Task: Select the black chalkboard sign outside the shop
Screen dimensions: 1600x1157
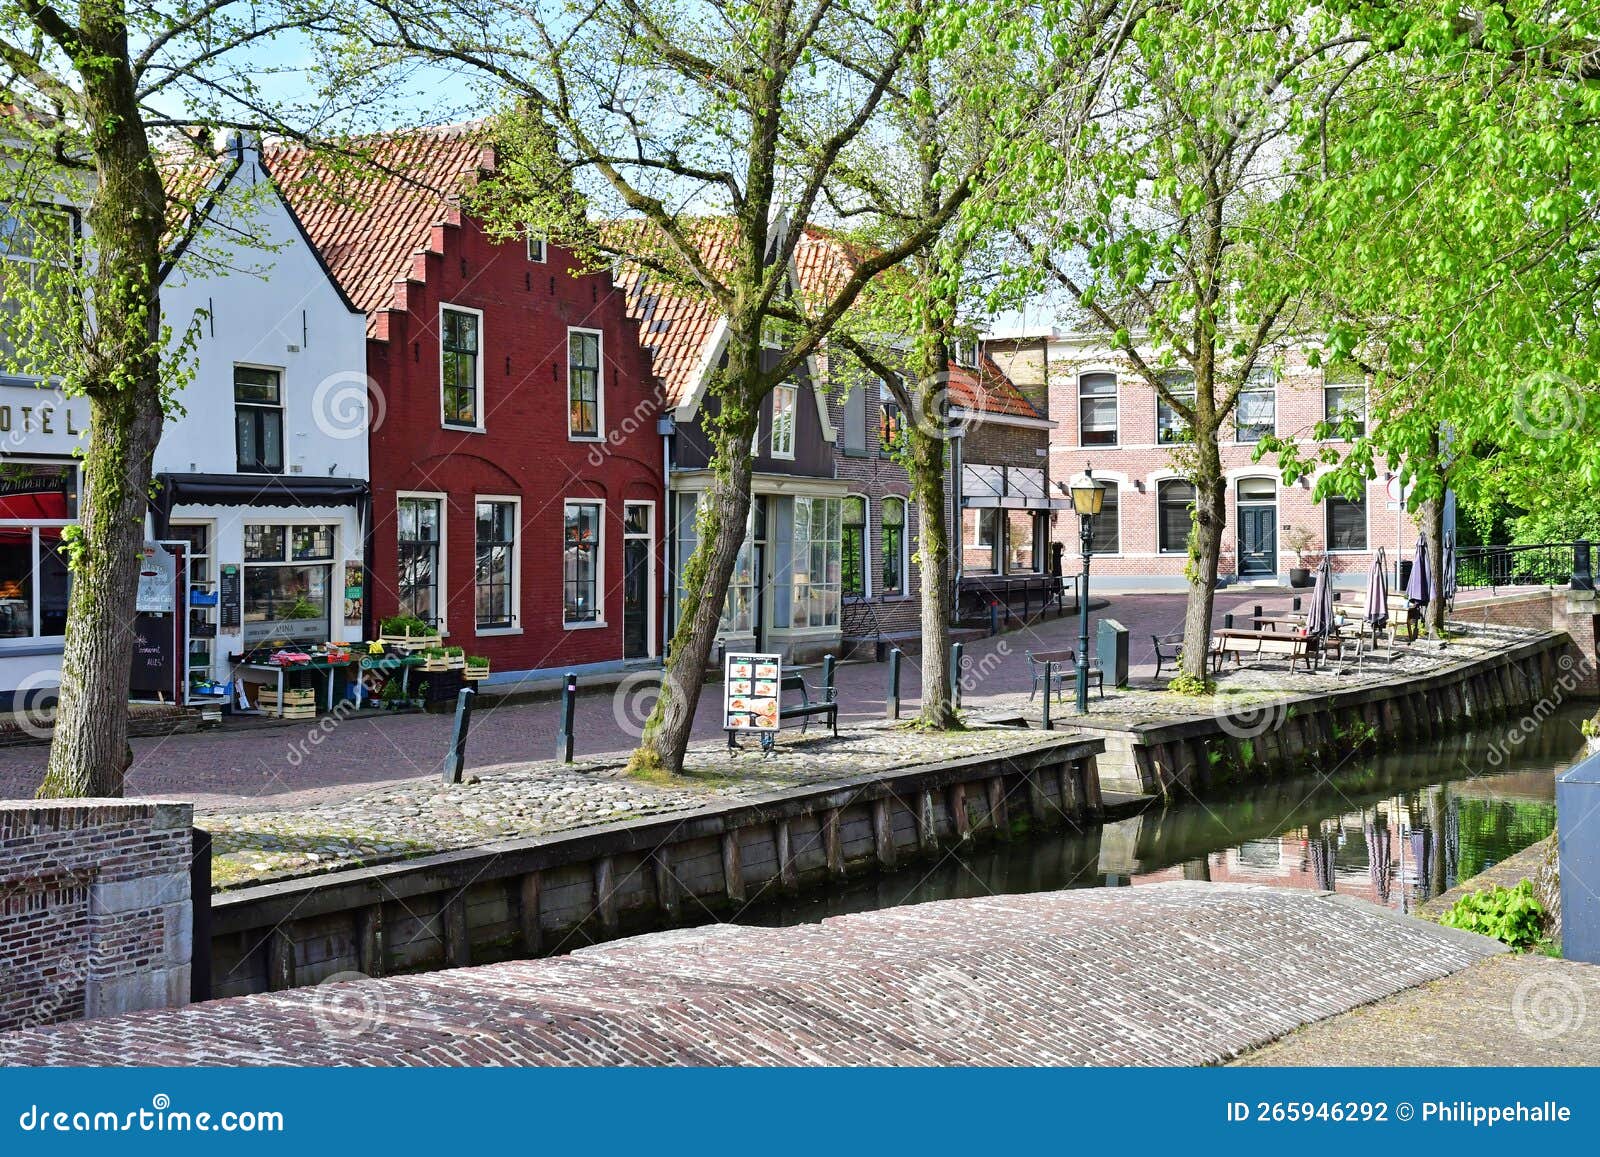Action: 150,650
